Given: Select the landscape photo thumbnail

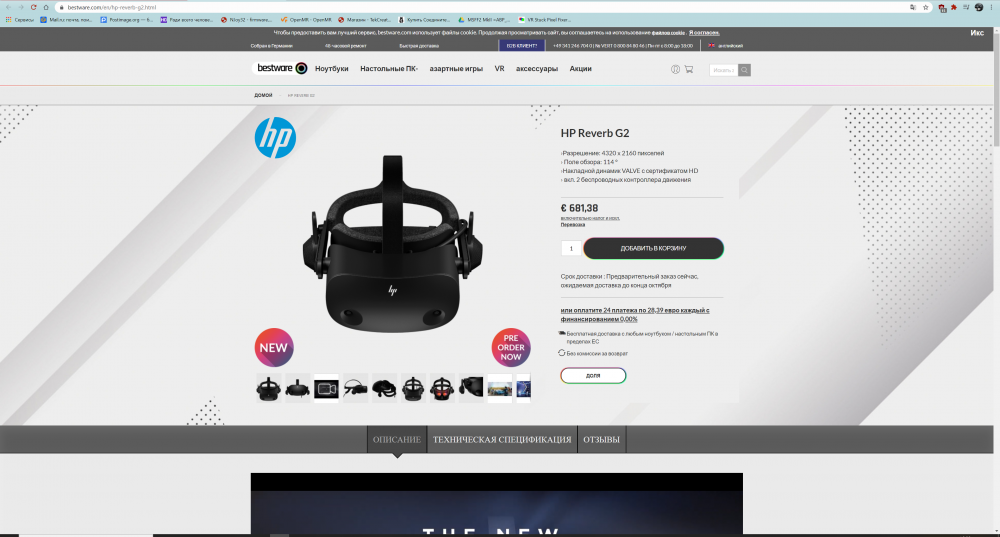Looking at the screenshot, I should pos(499,388).
